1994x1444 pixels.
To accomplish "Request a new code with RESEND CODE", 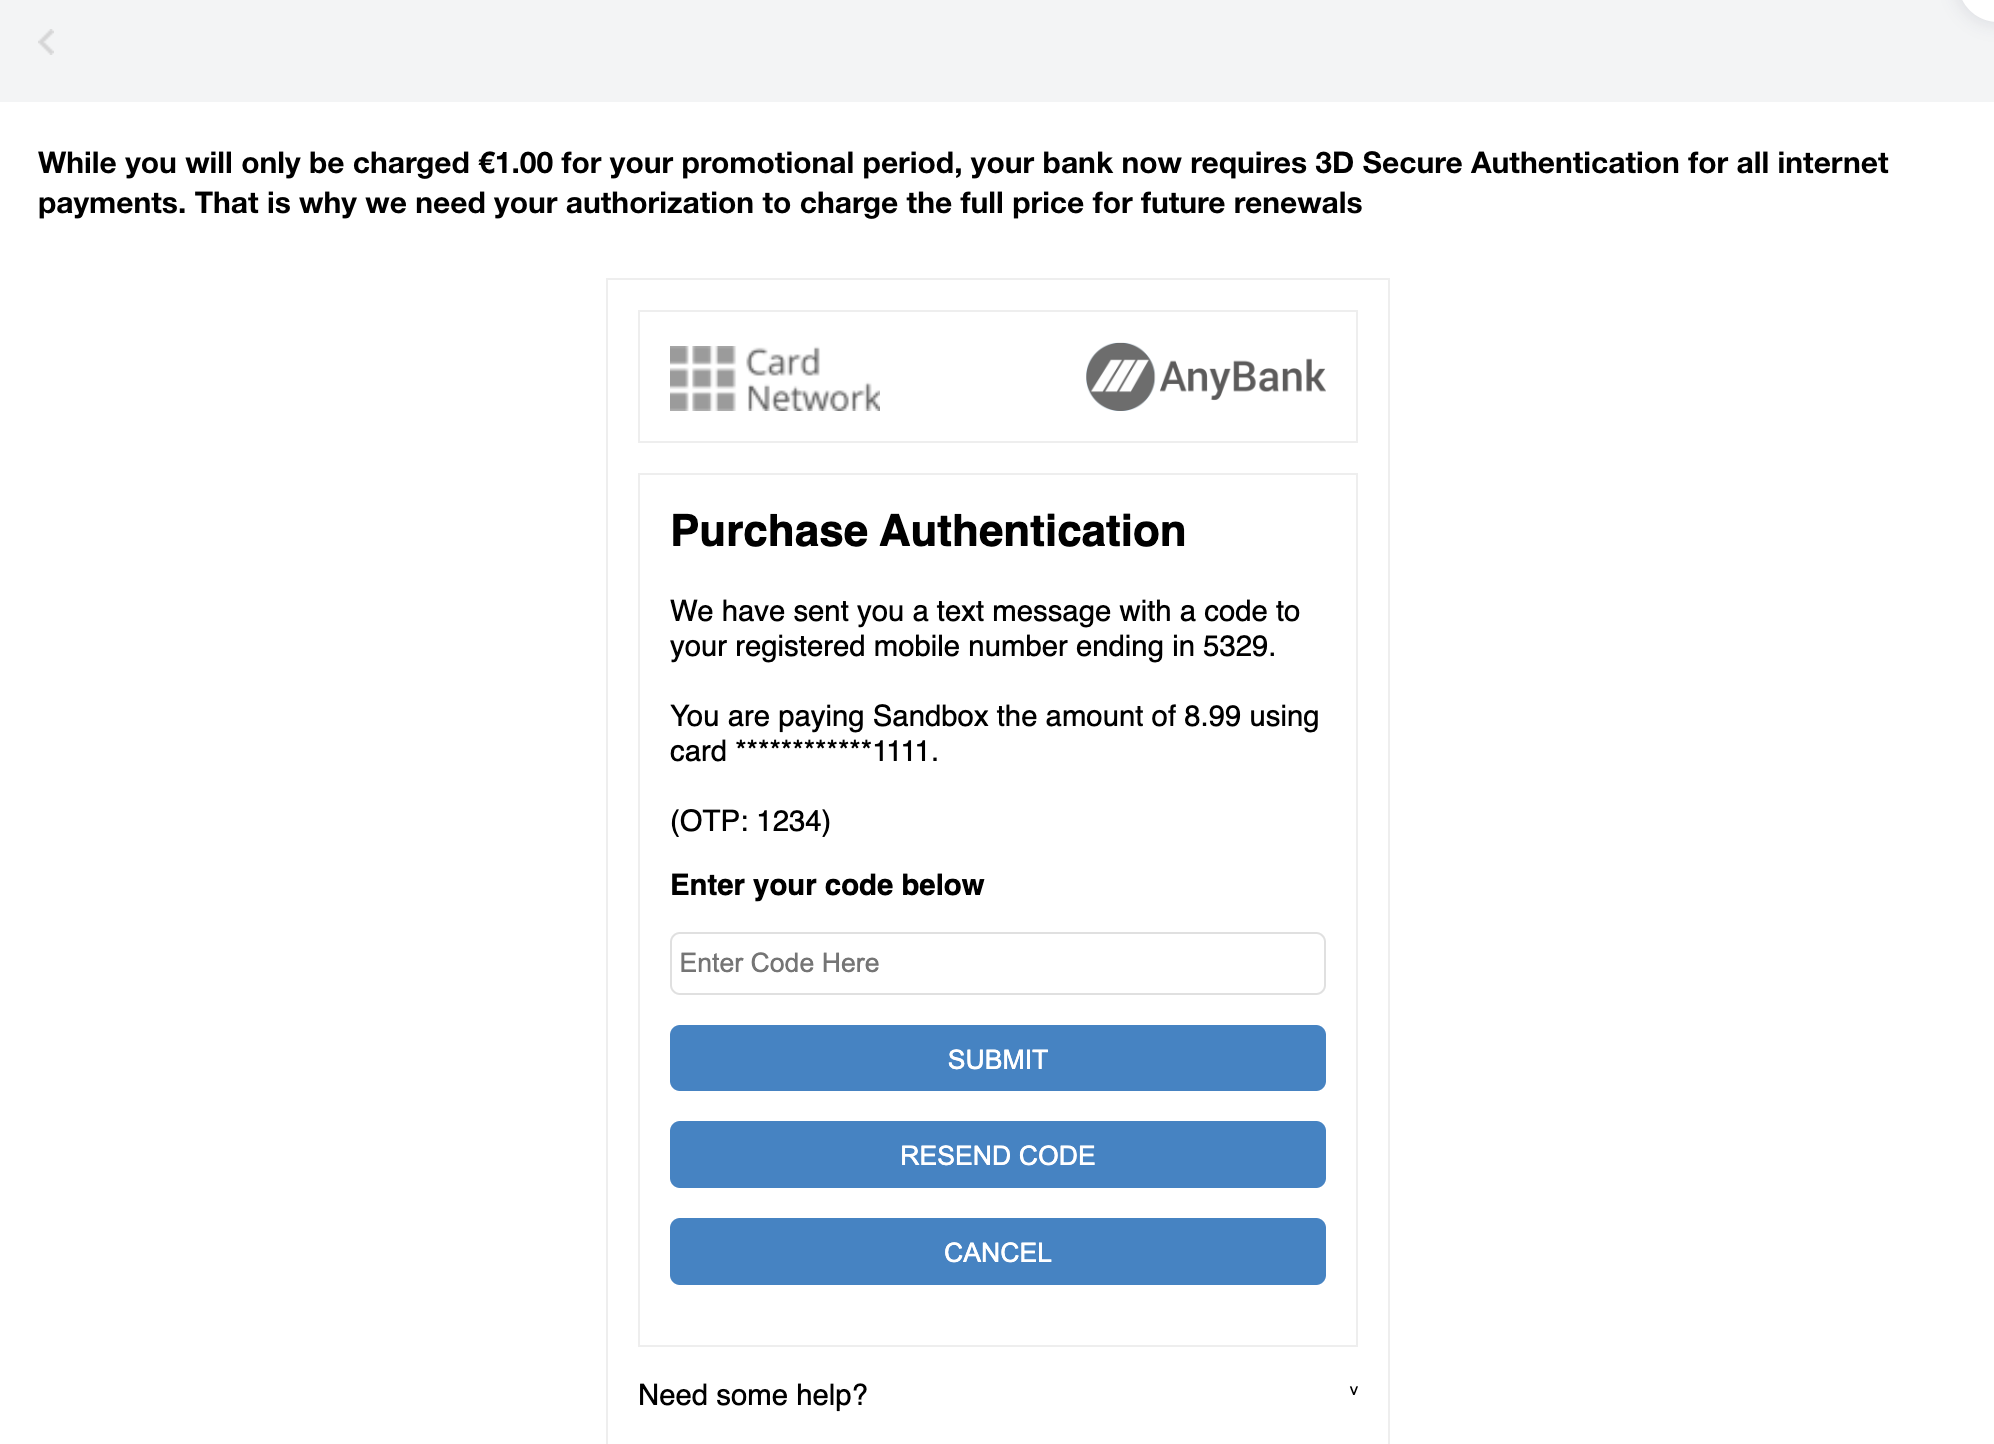I will 998,1154.
